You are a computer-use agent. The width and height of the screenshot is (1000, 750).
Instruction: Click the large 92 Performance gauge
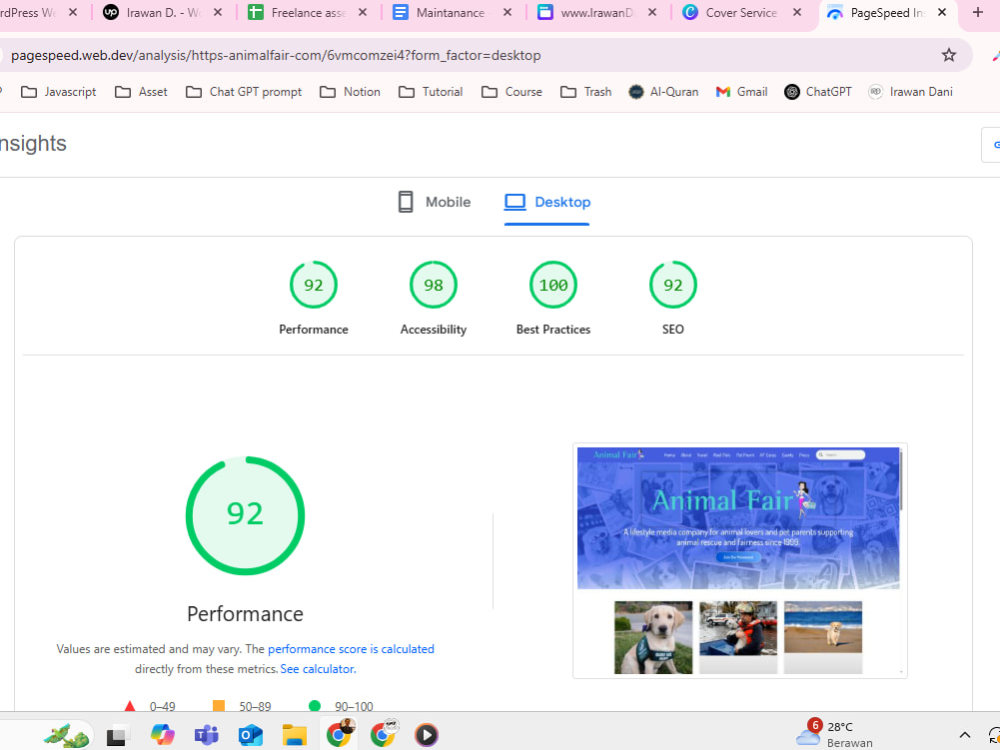(x=245, y=515)
